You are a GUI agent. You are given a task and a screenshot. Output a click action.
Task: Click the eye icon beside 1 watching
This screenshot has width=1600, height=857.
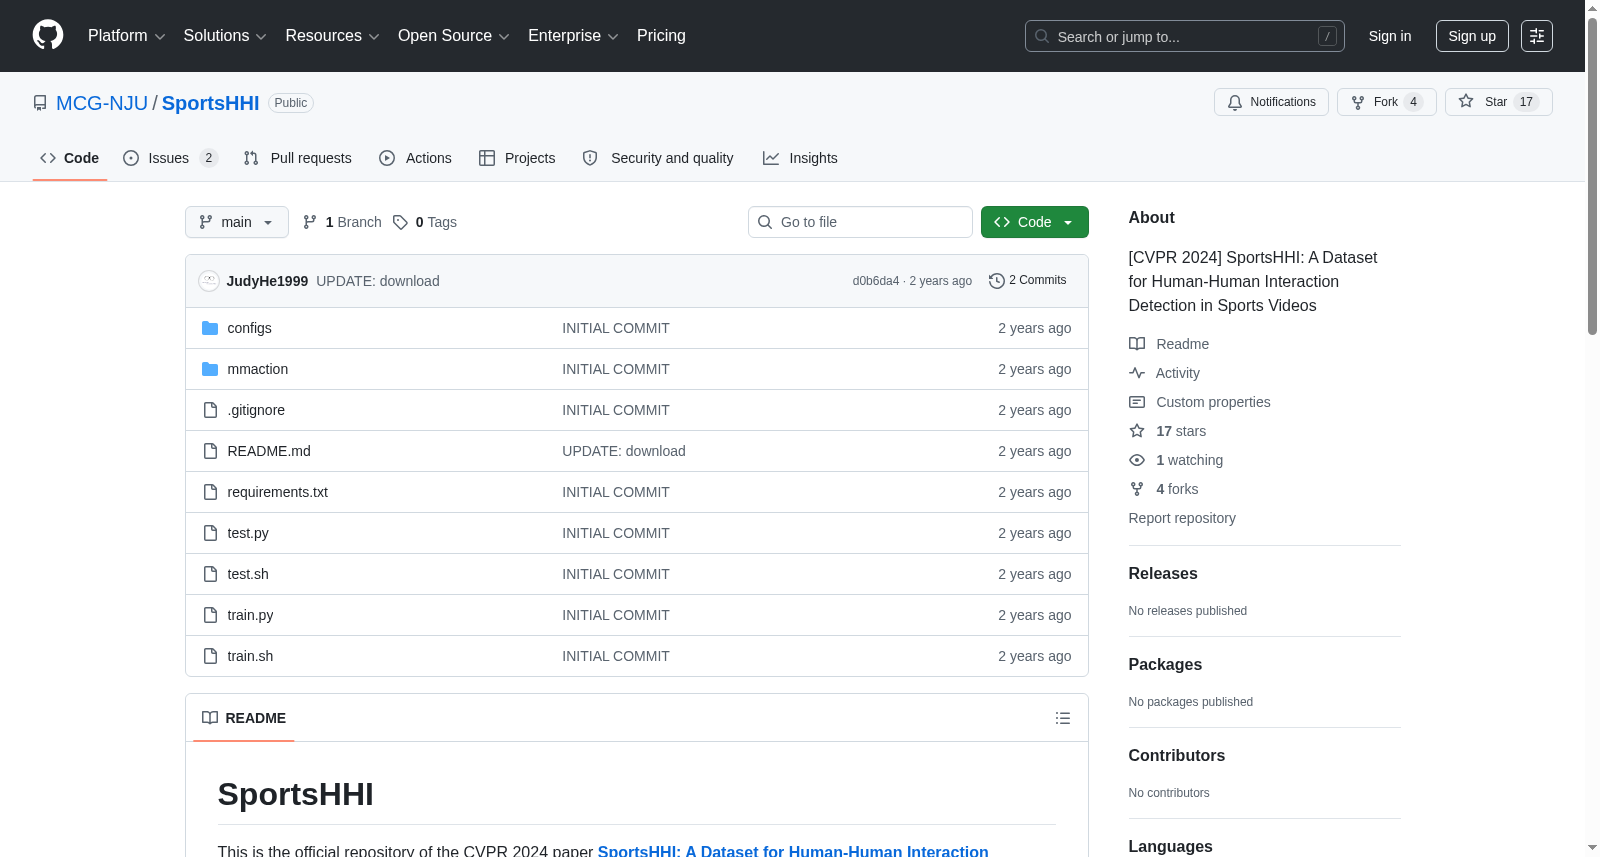click(1137, 460)
